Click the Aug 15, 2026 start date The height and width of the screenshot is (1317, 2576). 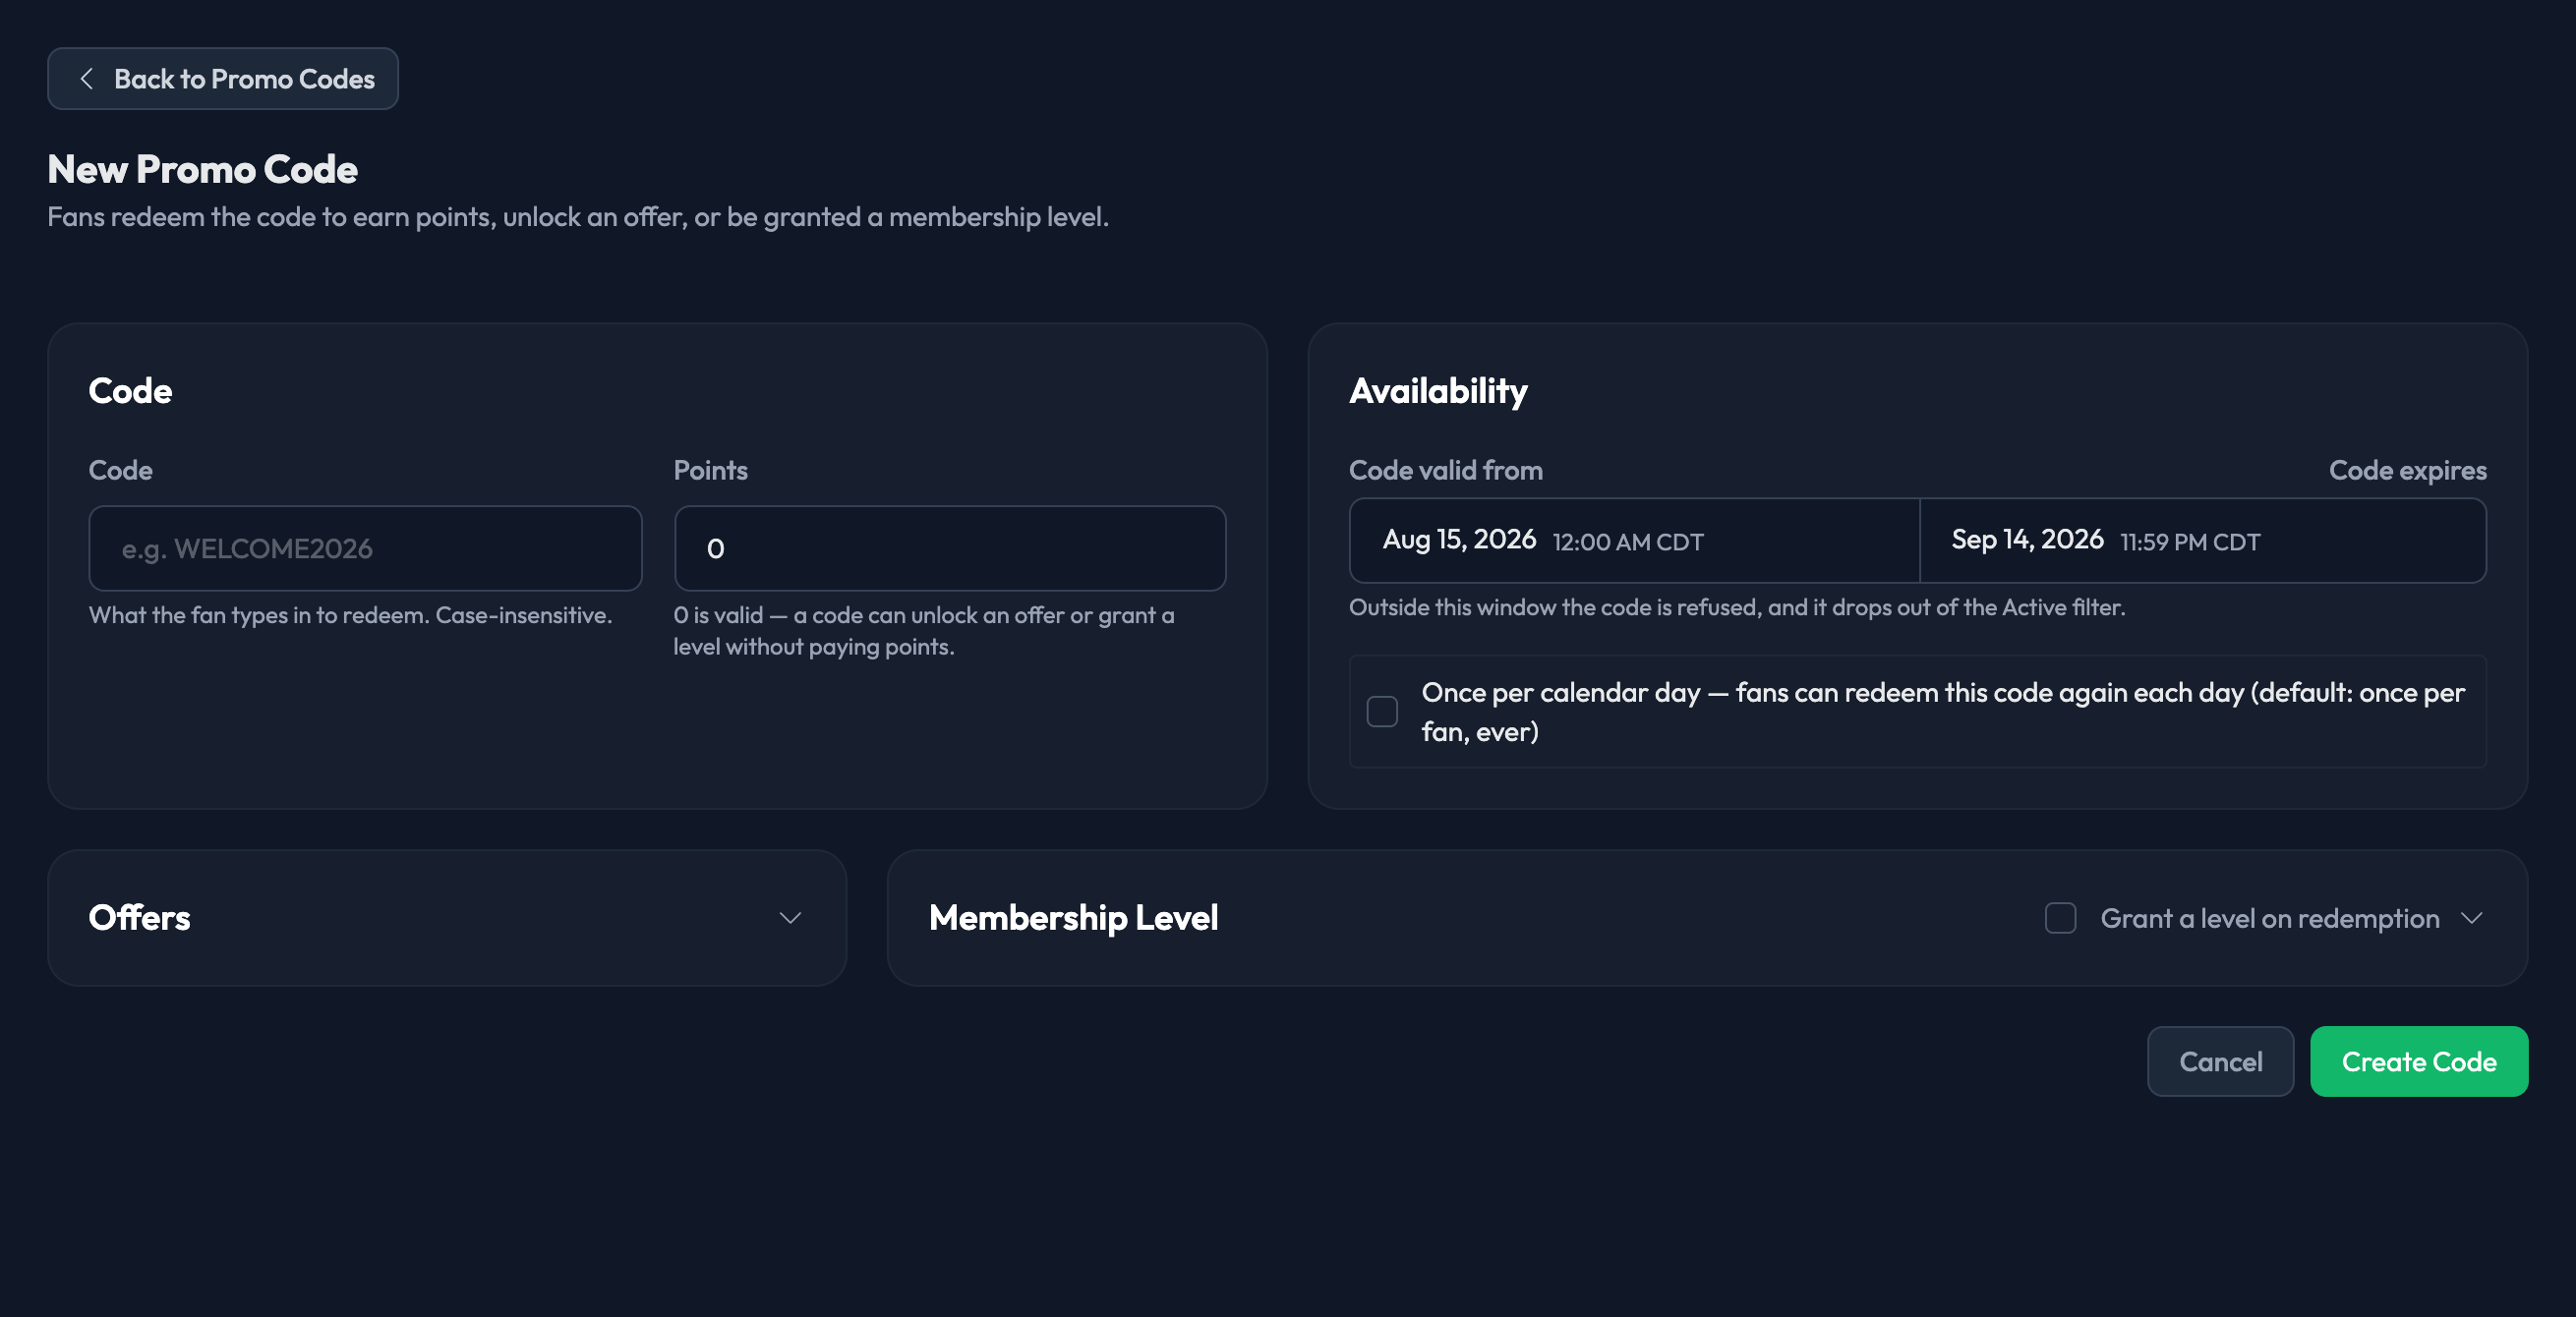click(1459, 540)
